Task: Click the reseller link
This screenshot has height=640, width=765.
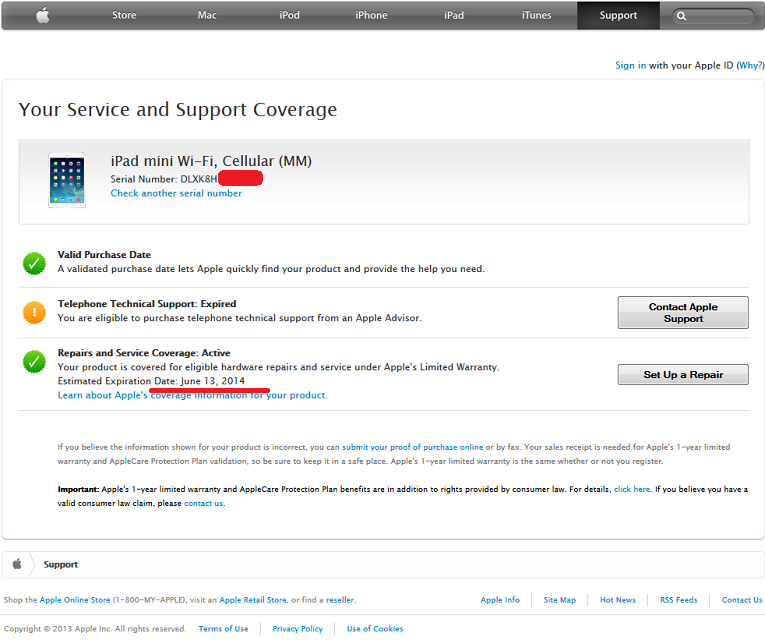Action: tap(340, 600)
